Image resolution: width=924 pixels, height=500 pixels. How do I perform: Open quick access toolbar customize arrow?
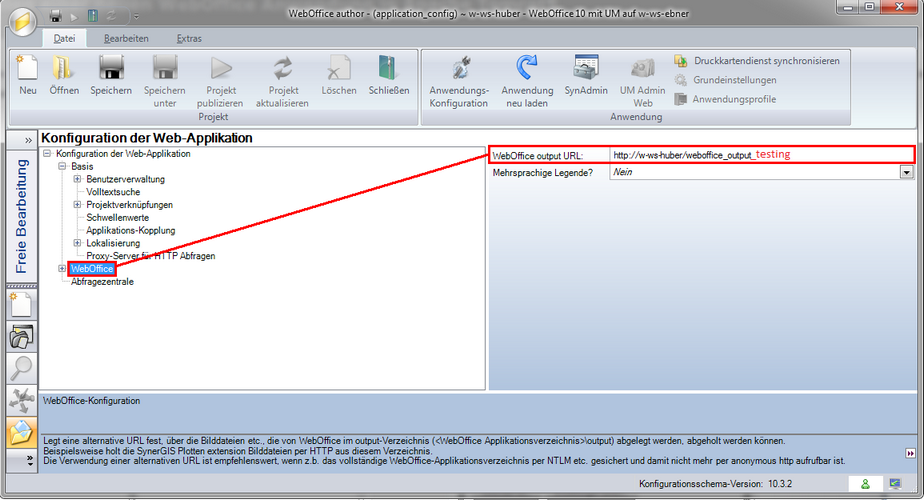tap(137, 17)
